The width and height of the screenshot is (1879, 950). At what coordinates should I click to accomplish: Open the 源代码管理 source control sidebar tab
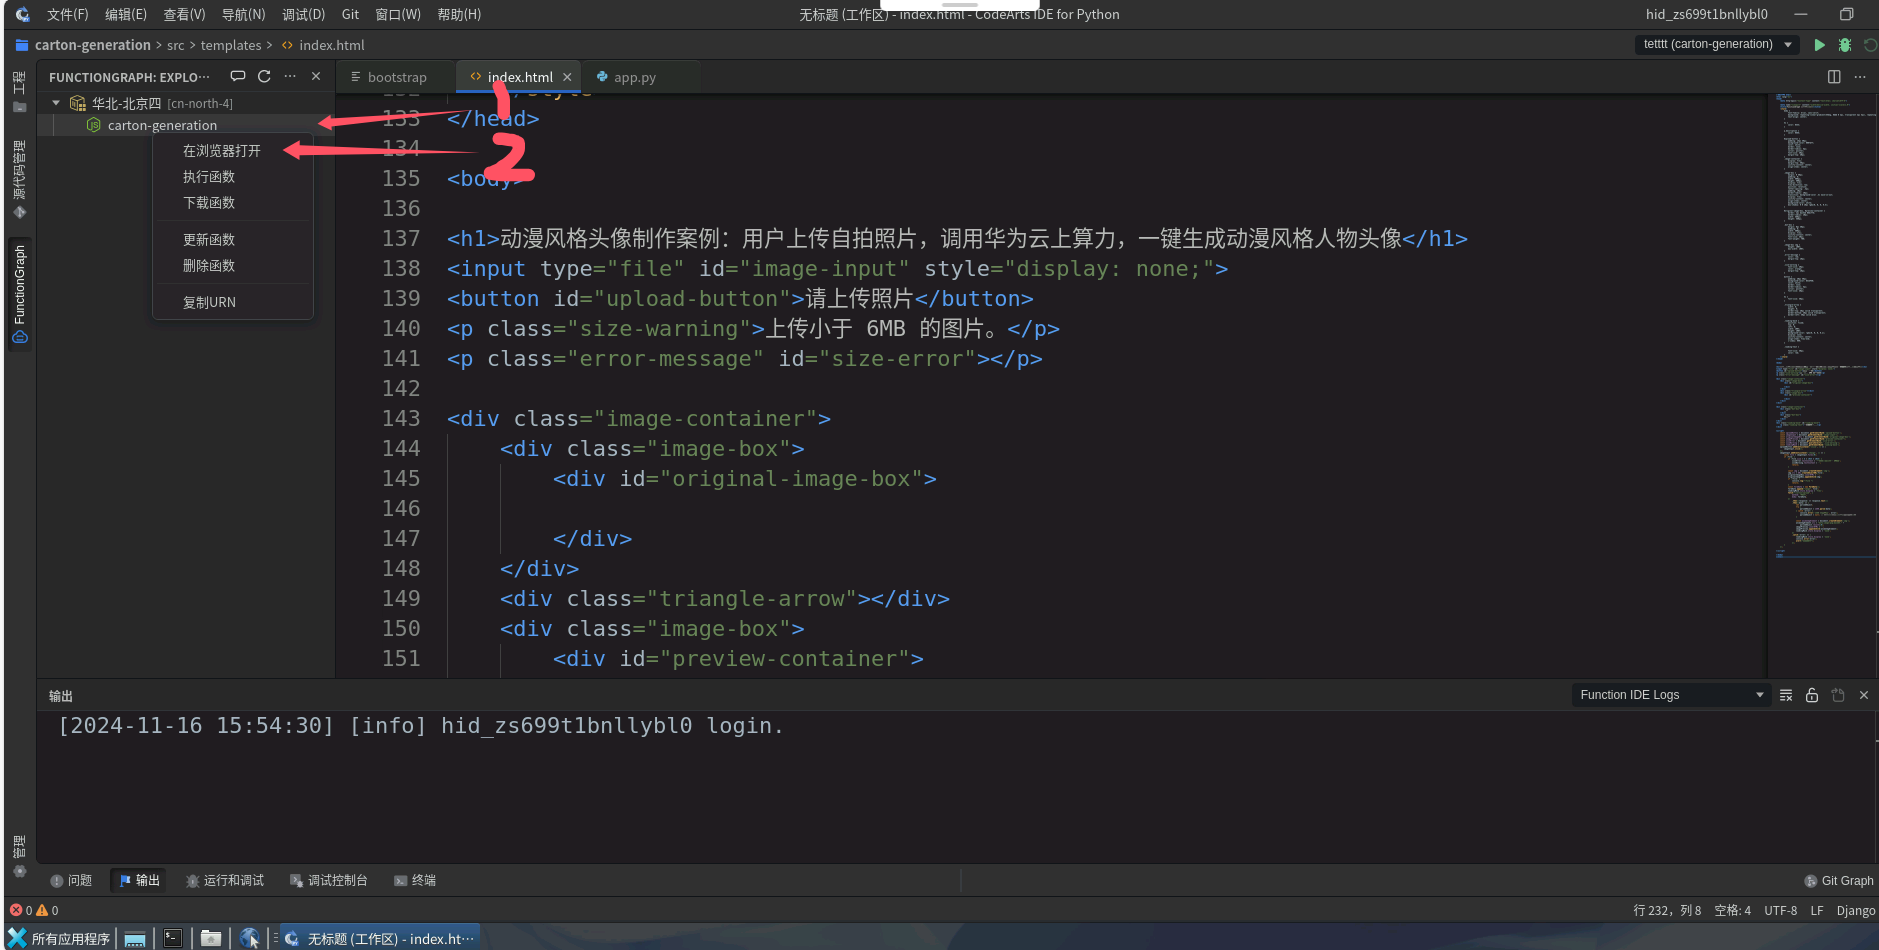point(19,180)
